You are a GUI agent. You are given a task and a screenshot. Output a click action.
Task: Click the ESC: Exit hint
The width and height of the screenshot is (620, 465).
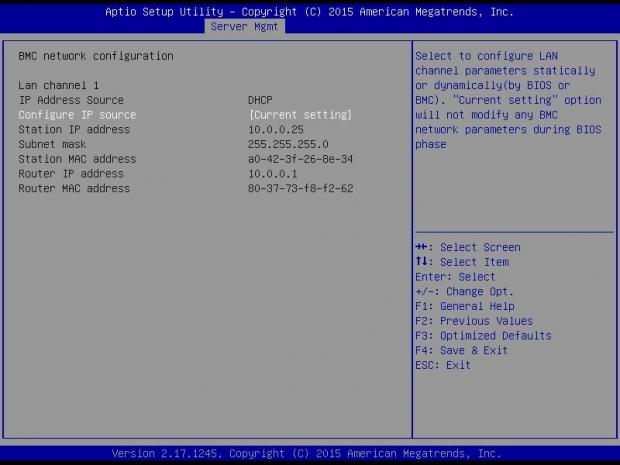click(x=443, y=365)
